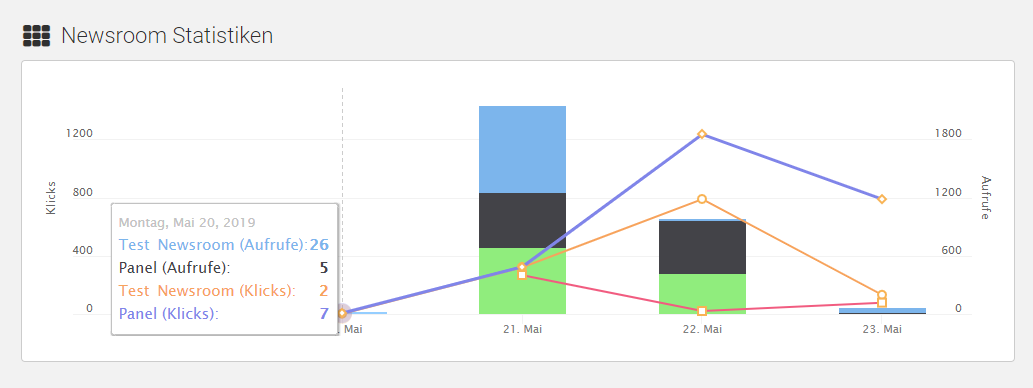Click the small blue bar on 23. Mai
1033x388 pixels.
point(882,310)
